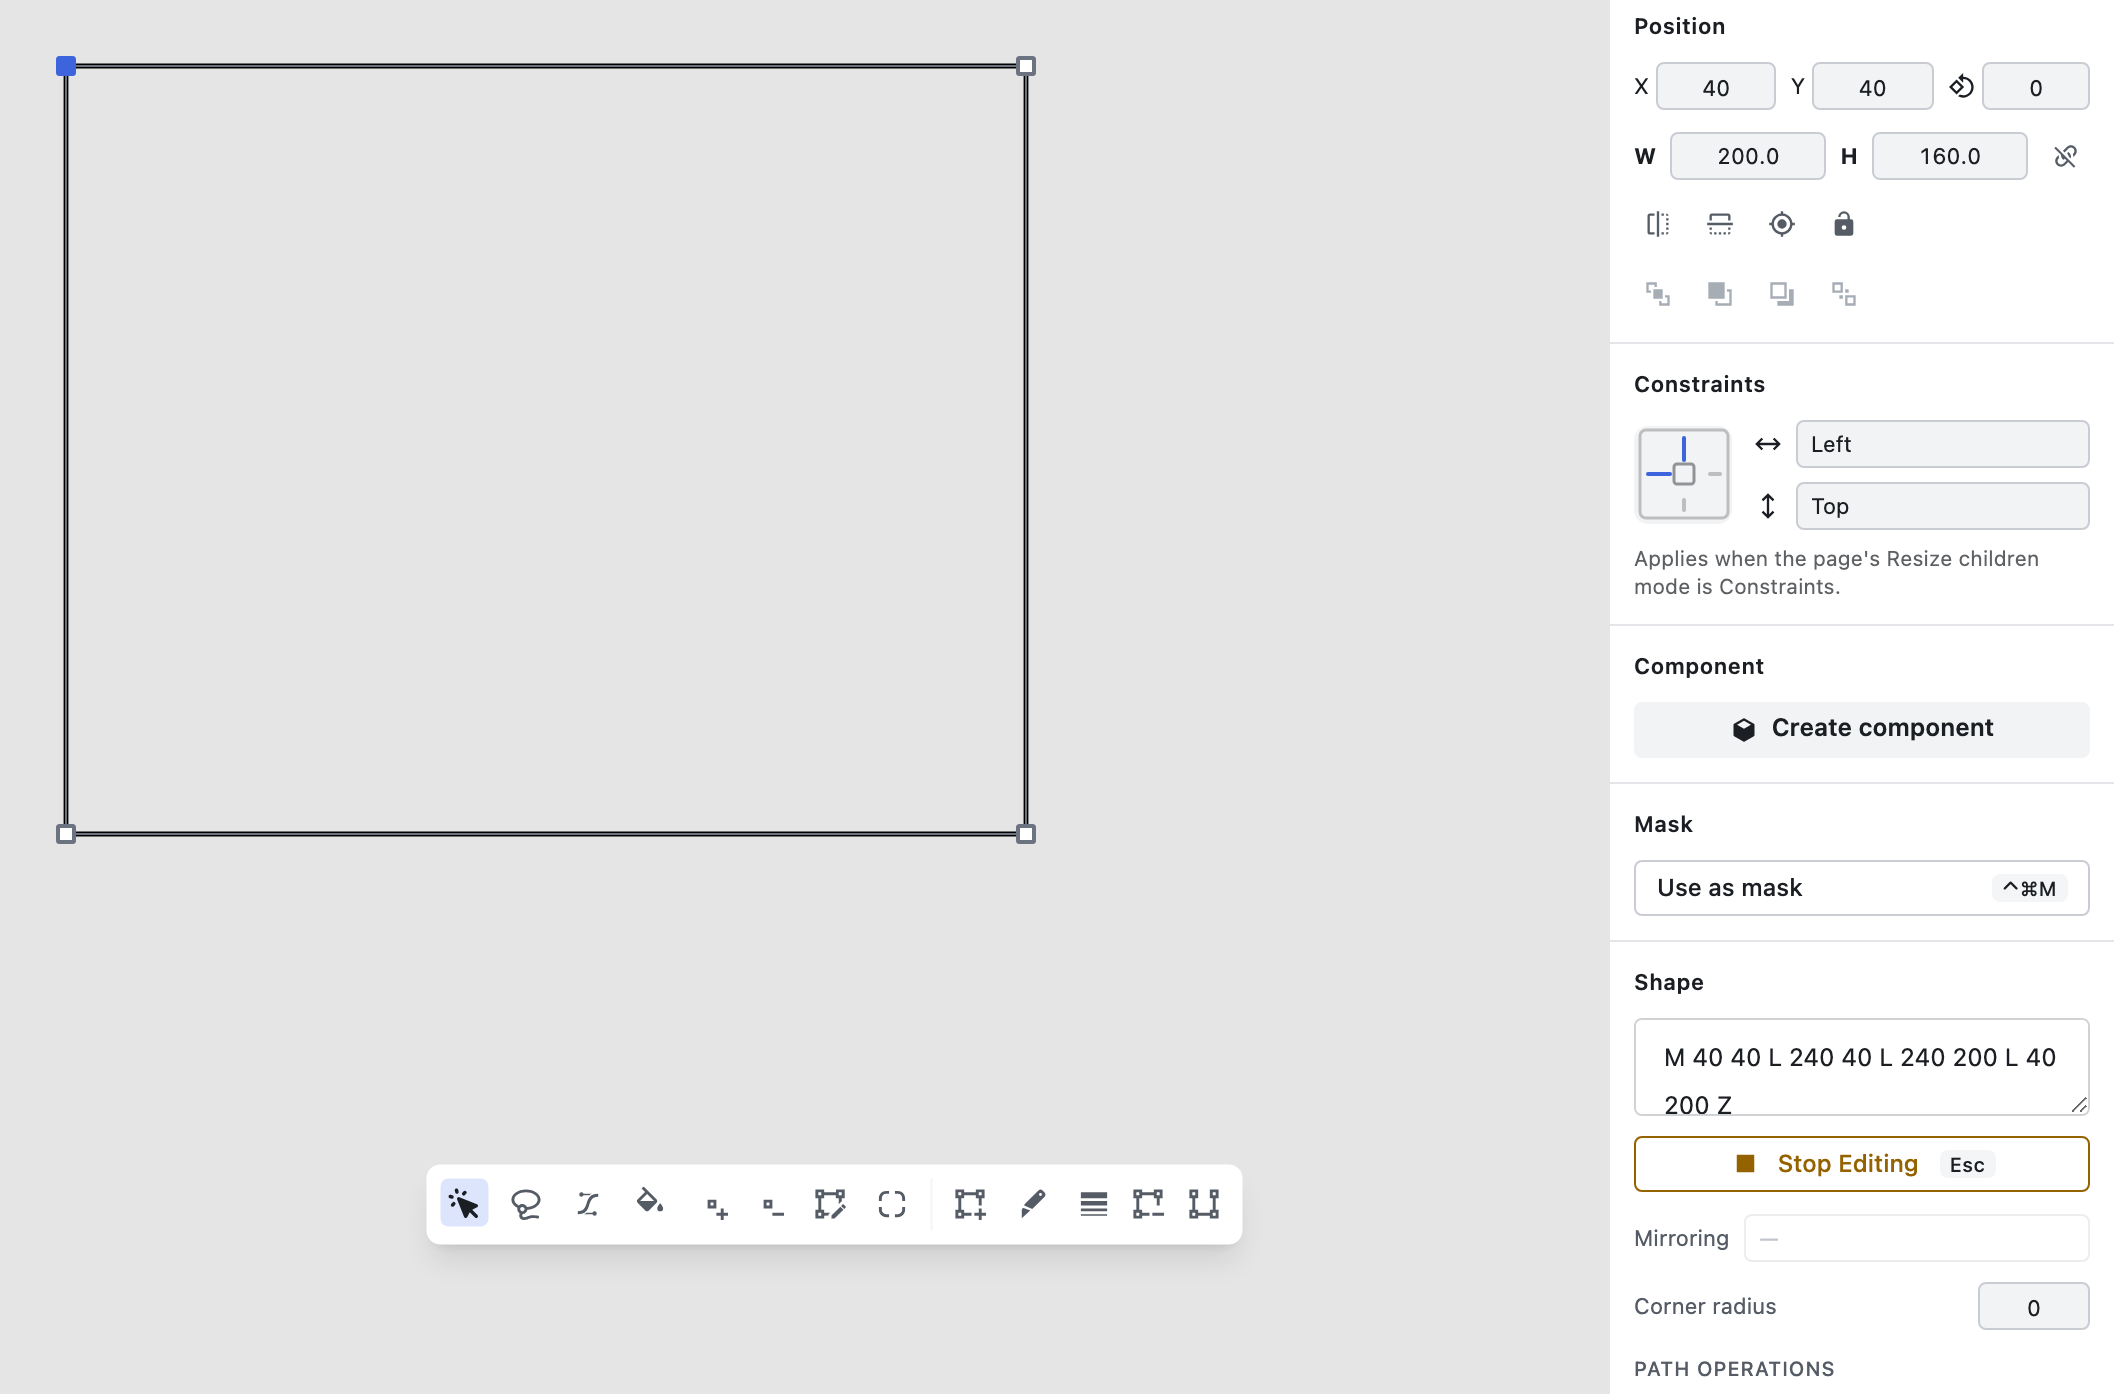
Task: Click the horizontal constraint arrows icon
Action: click(x=1768, y=444)
